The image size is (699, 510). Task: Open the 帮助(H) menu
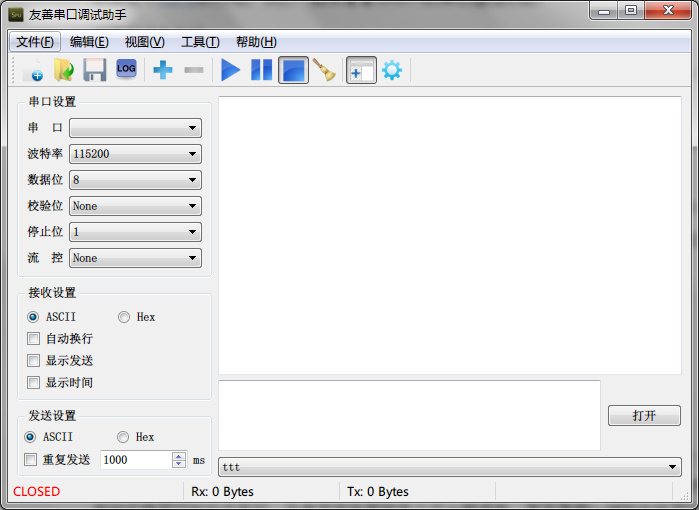coord(256,42)
